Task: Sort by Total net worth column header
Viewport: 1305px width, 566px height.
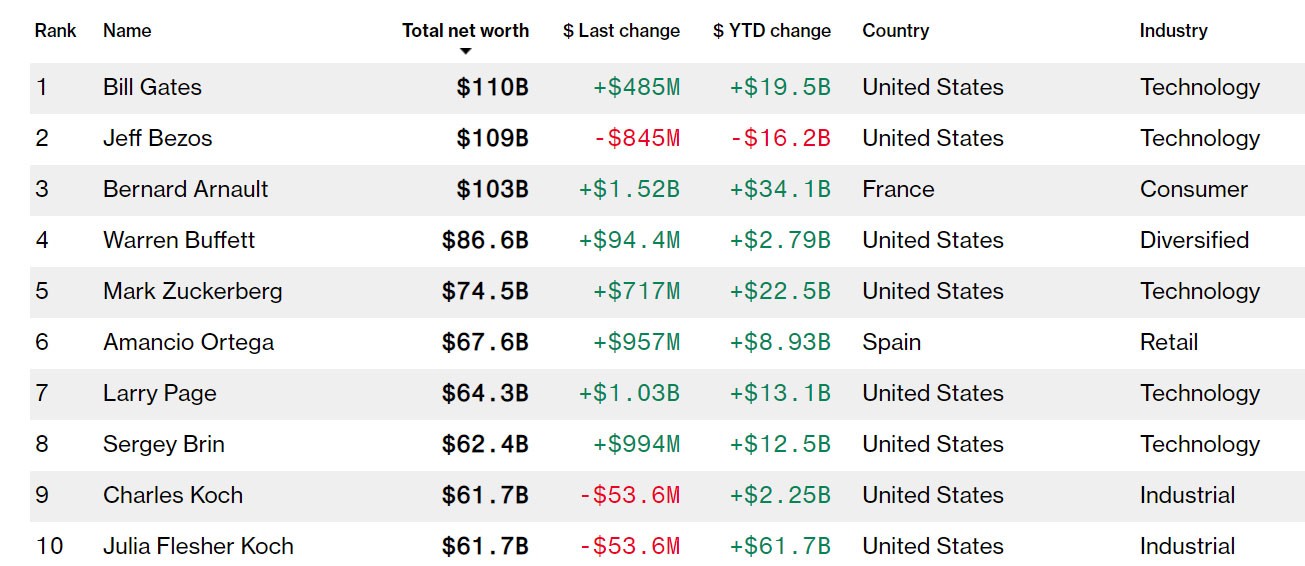Action: pos(465,31)
